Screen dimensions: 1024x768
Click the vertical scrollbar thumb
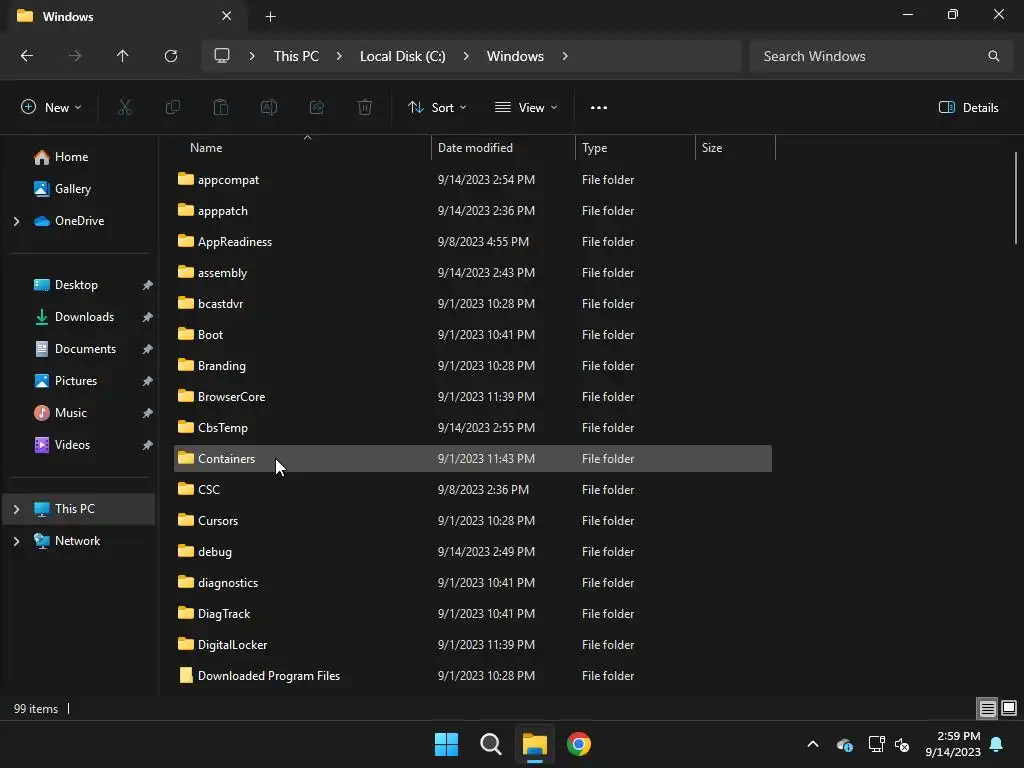tap(1016, 197)
